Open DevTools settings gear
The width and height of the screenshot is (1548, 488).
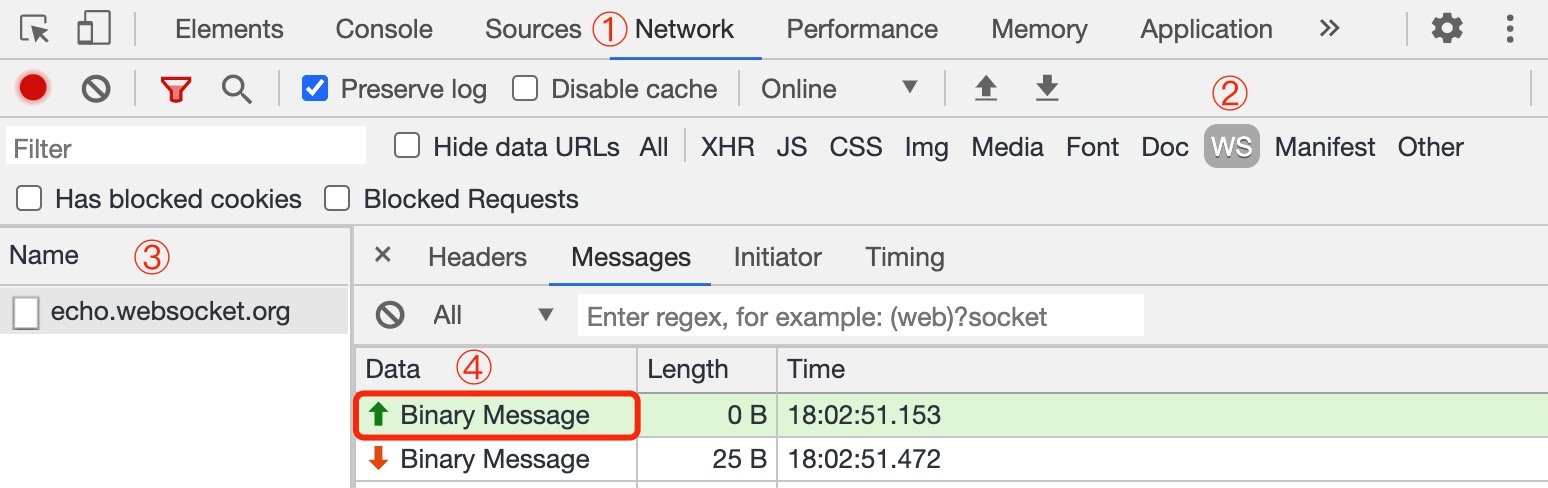(1446, 29)
